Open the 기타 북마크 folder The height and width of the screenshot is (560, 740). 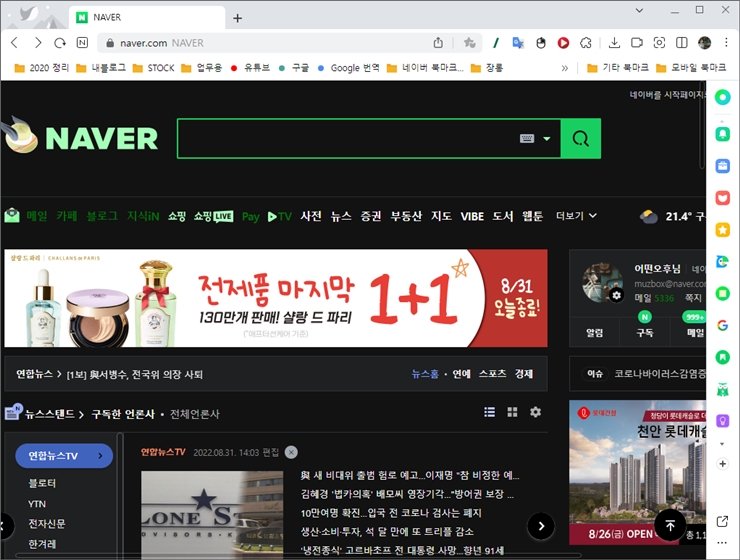tap(617, 68)
